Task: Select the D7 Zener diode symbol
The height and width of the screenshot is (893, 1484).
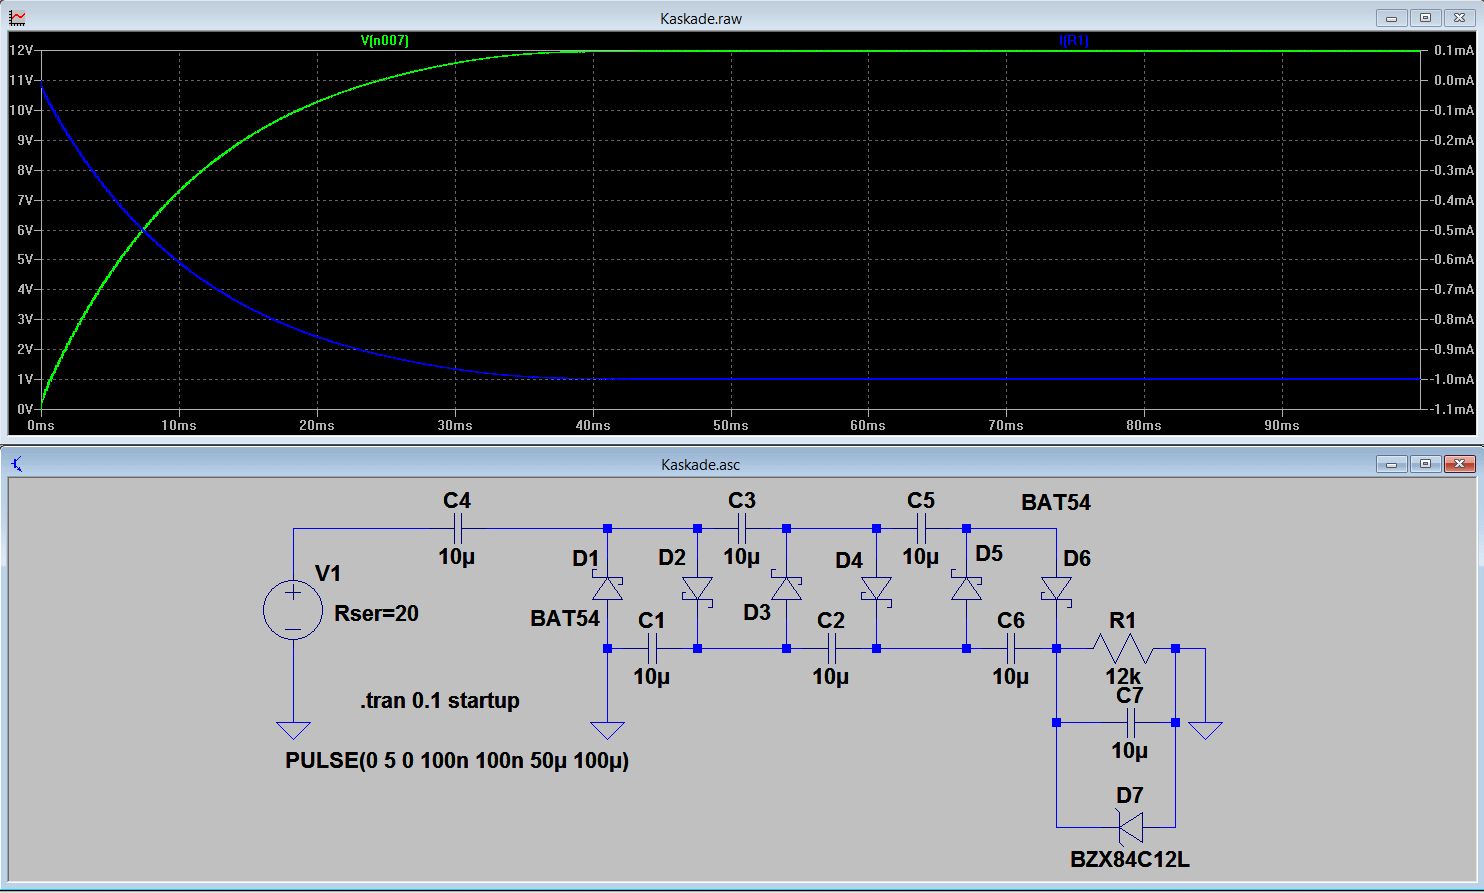Action: pos(1130,827)
